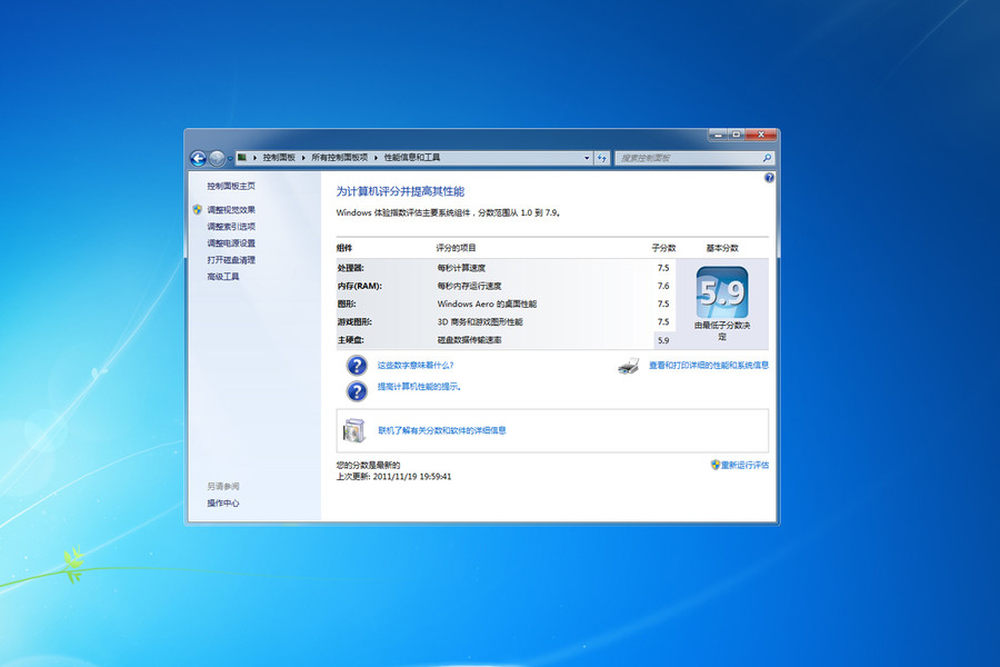The image size is (1000, 667).
Task: Click shield icon beside 重新运行评估
Action: pyautogui.click(x=715, y=465)
